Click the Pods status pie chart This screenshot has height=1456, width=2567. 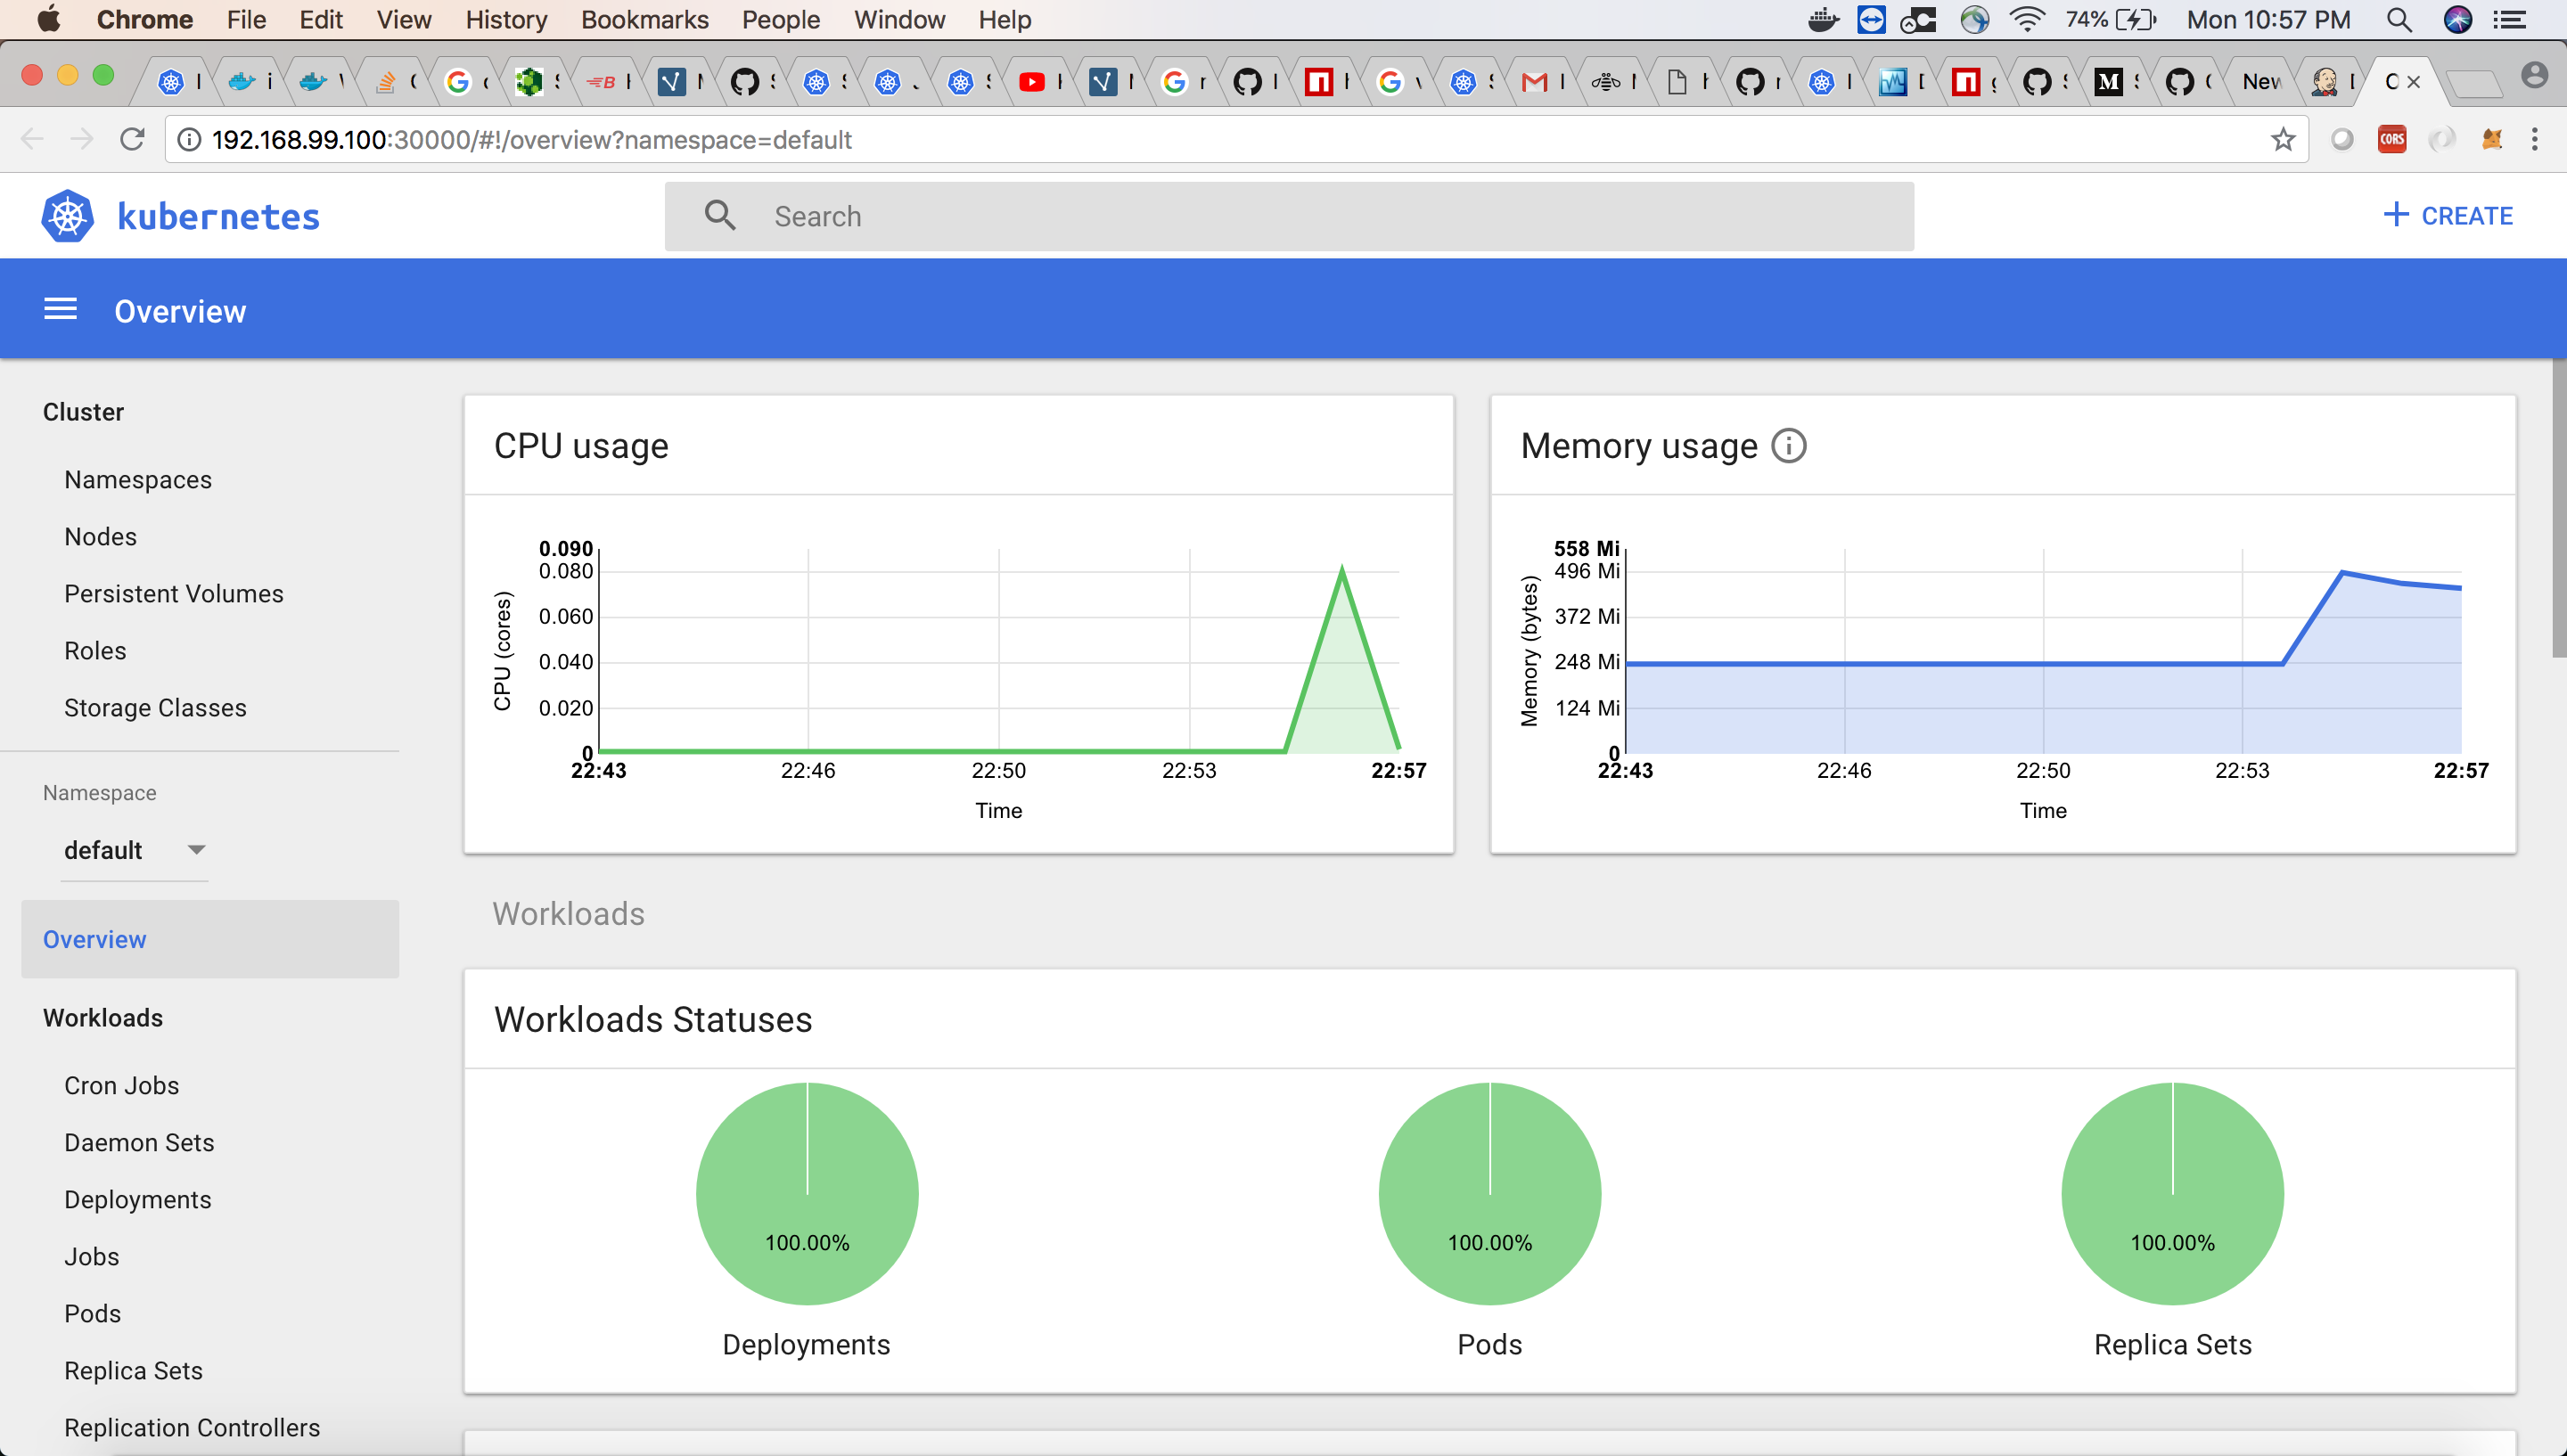[x=1489, y=1193]
